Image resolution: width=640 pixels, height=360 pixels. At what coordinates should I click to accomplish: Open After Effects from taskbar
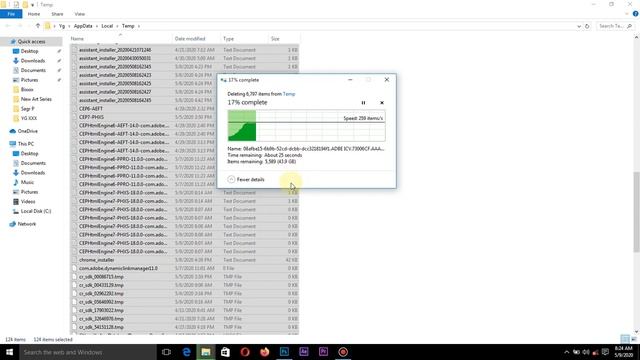pos(304,352)
